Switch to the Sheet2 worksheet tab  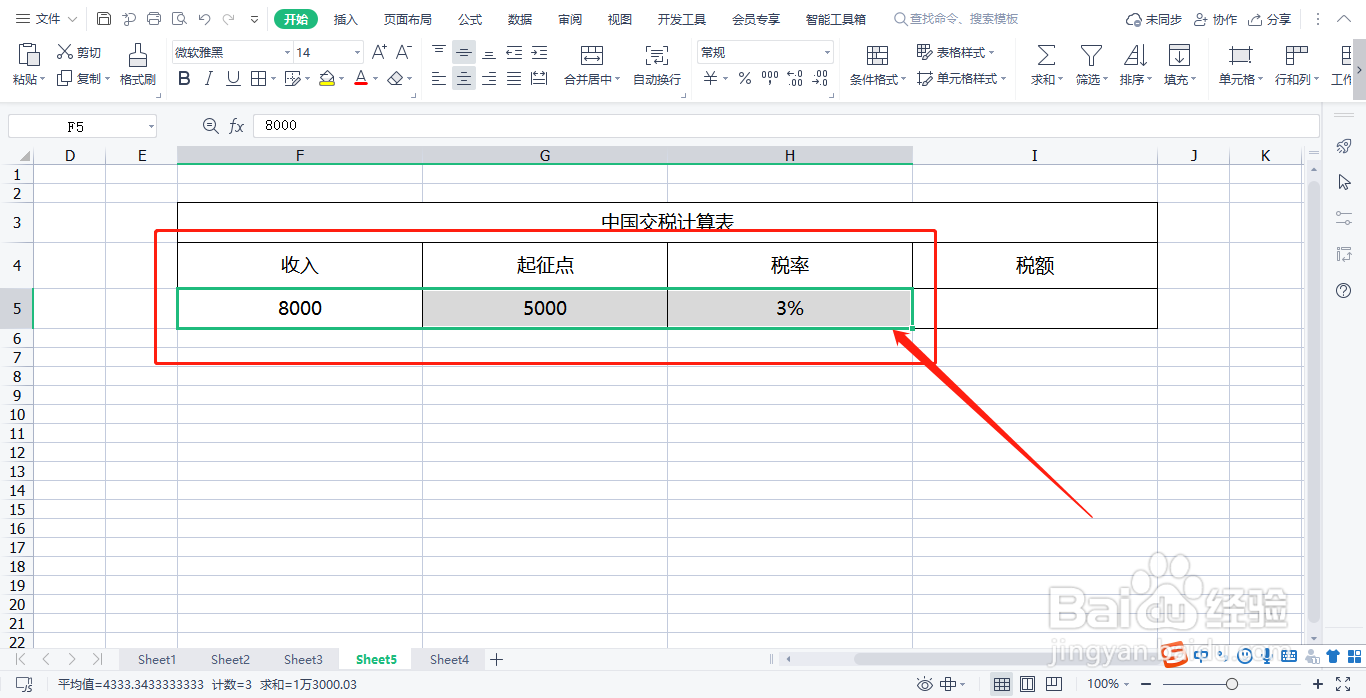[229, 659]
